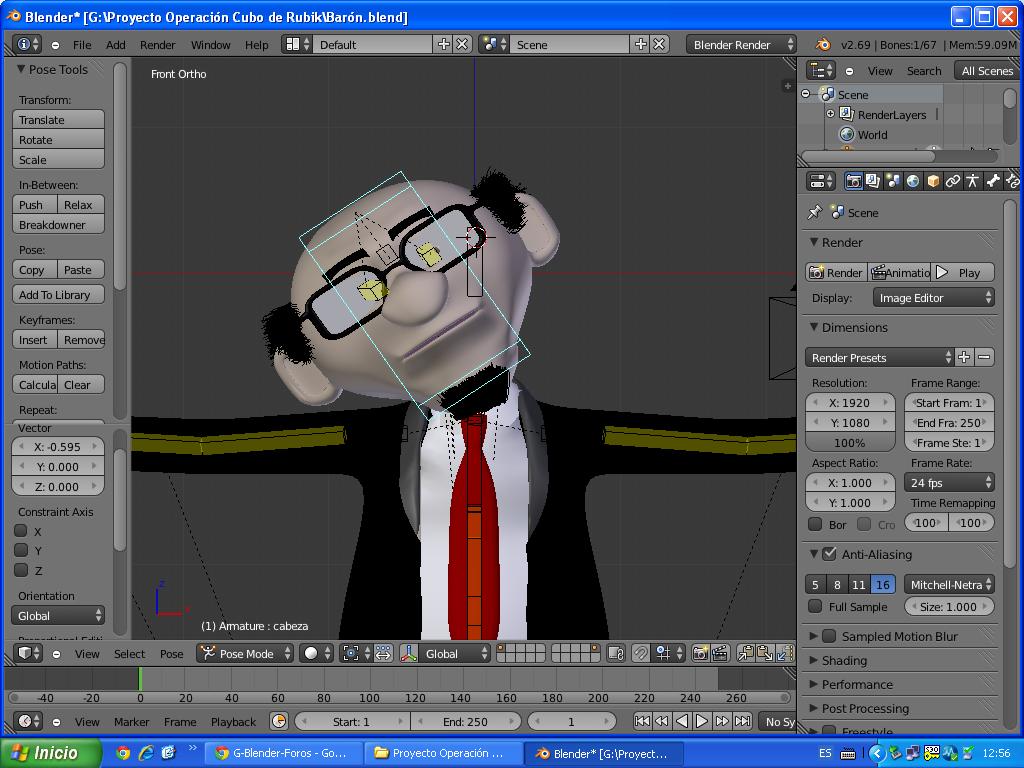Viewport: 1024px width, 768px height.
Task: Toggle the snap magnet icon
Action: 641,654
